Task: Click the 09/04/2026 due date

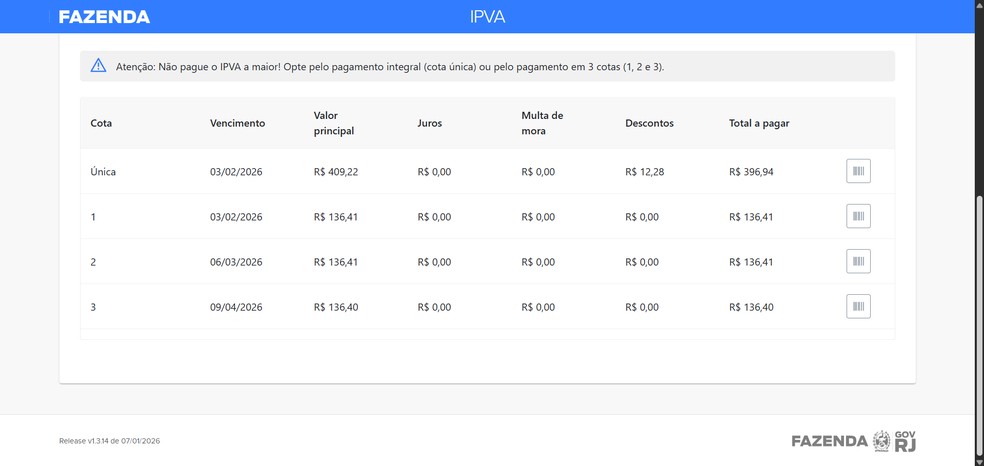Action: coord(236,307)
